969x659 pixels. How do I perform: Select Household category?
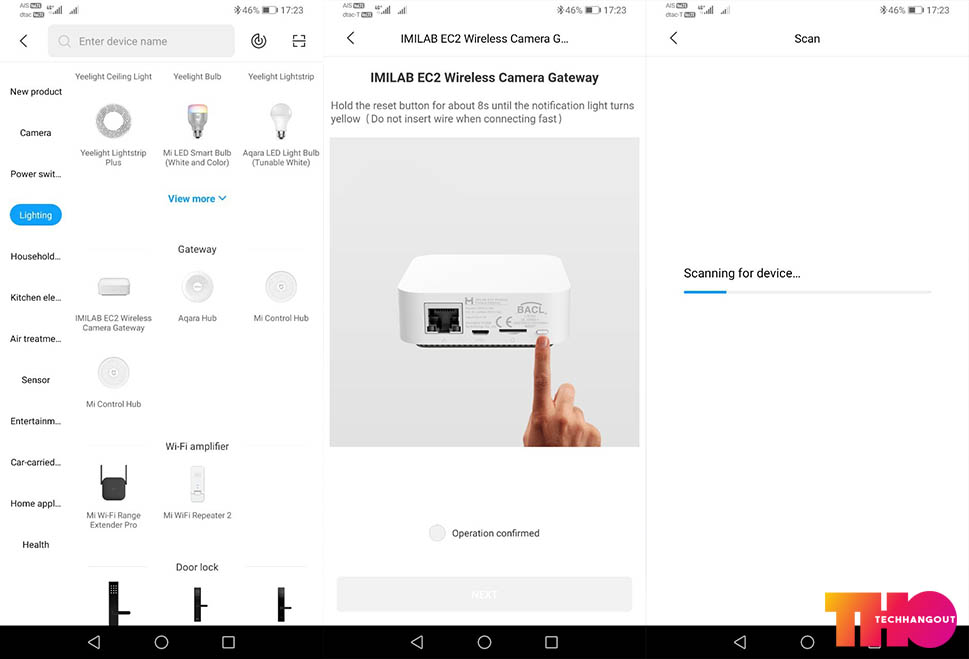tap(36, 256)
